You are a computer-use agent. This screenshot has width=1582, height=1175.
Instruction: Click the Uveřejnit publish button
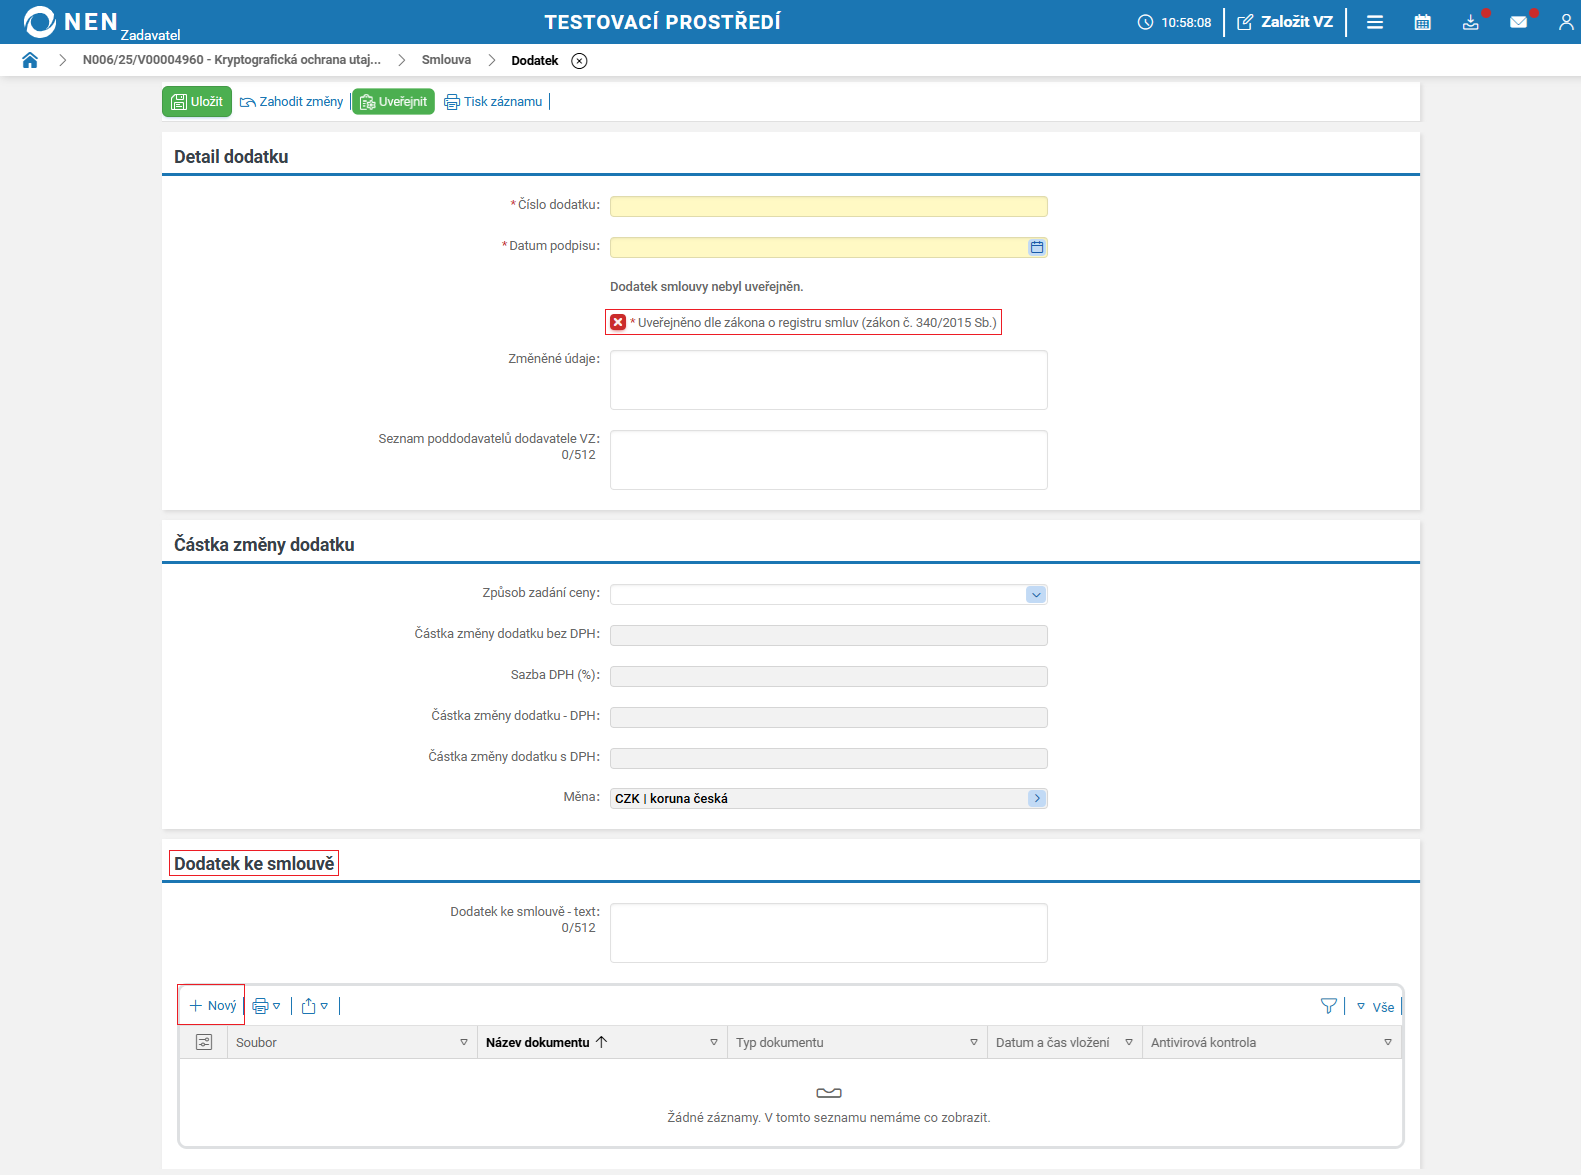click(393, 102)
